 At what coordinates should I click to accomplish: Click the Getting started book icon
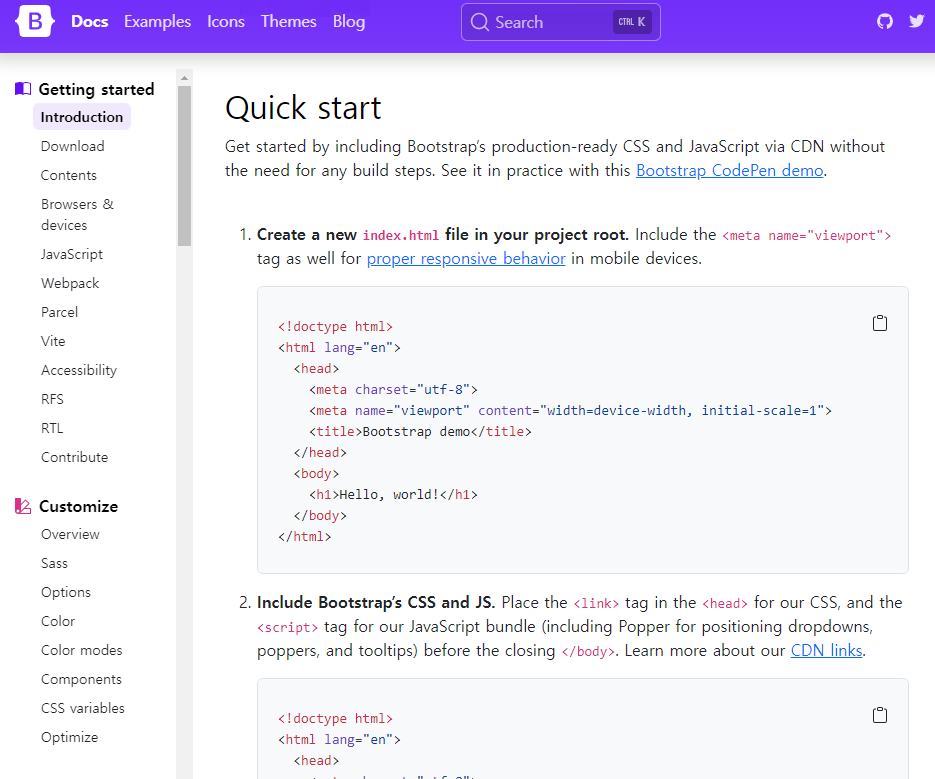23,89
